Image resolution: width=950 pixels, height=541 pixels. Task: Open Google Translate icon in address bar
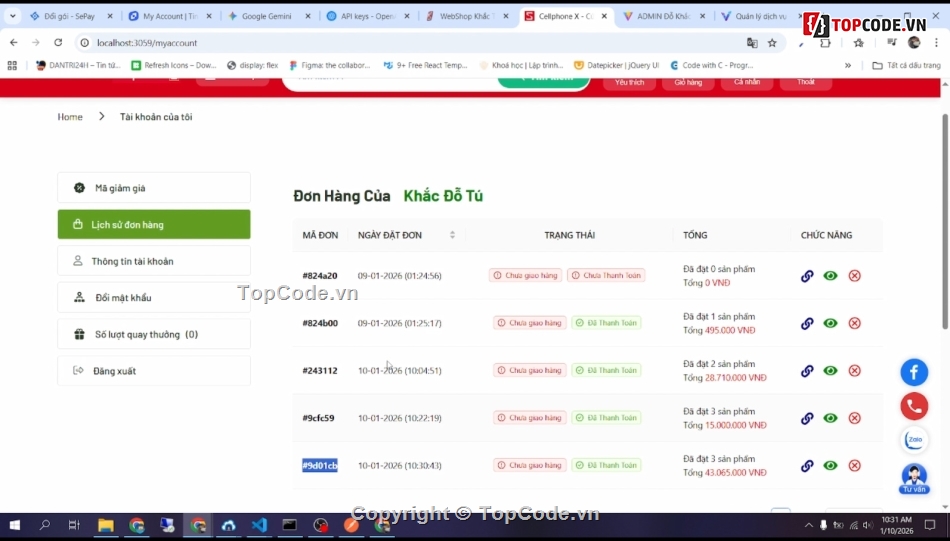click(x=752, y=42)
